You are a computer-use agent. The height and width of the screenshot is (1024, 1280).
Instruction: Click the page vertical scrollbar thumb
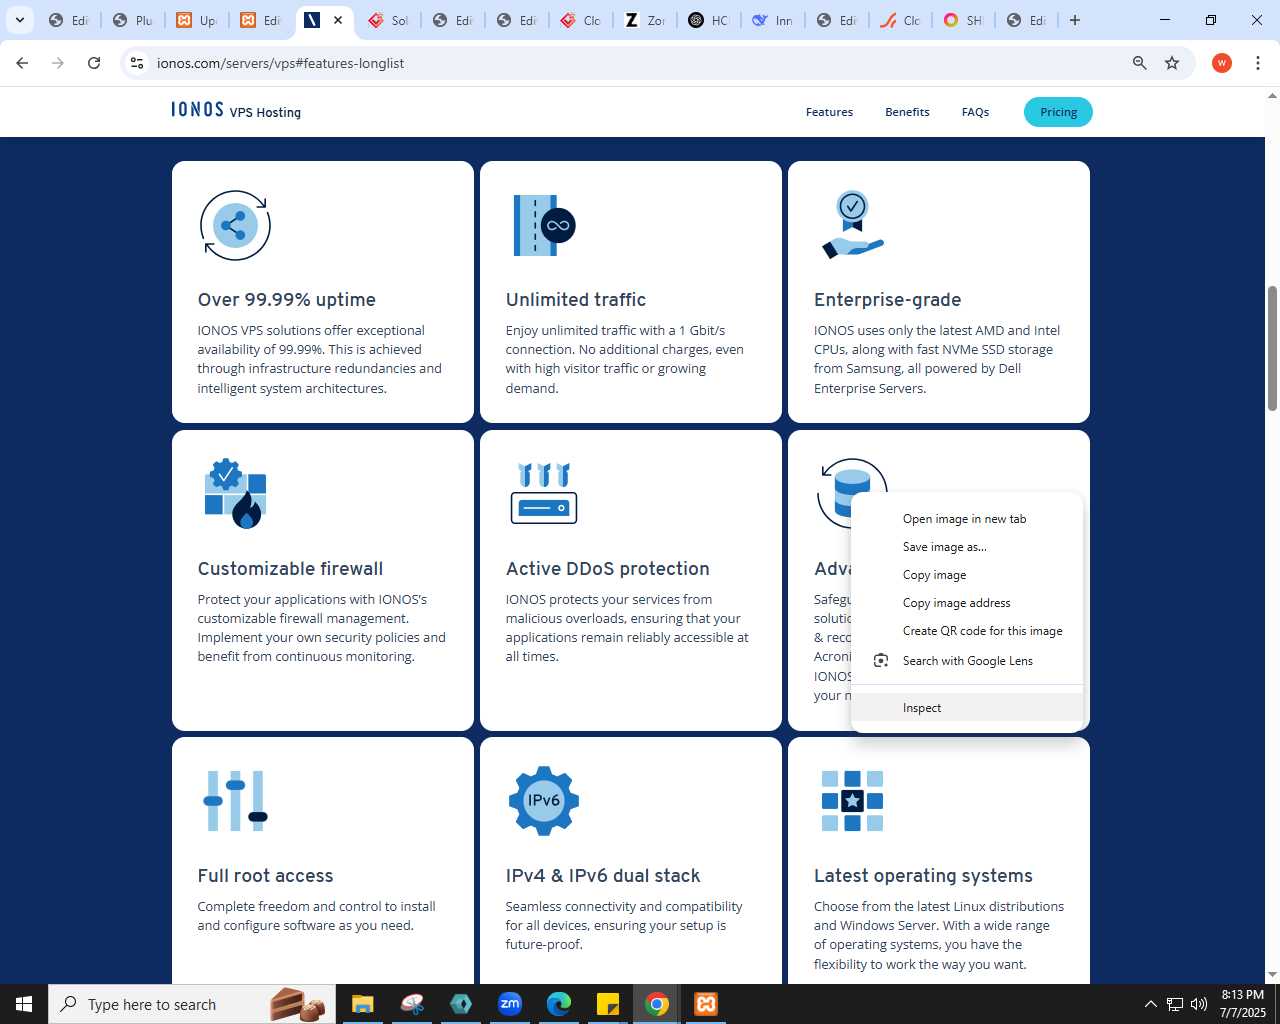click(1272, 348)
